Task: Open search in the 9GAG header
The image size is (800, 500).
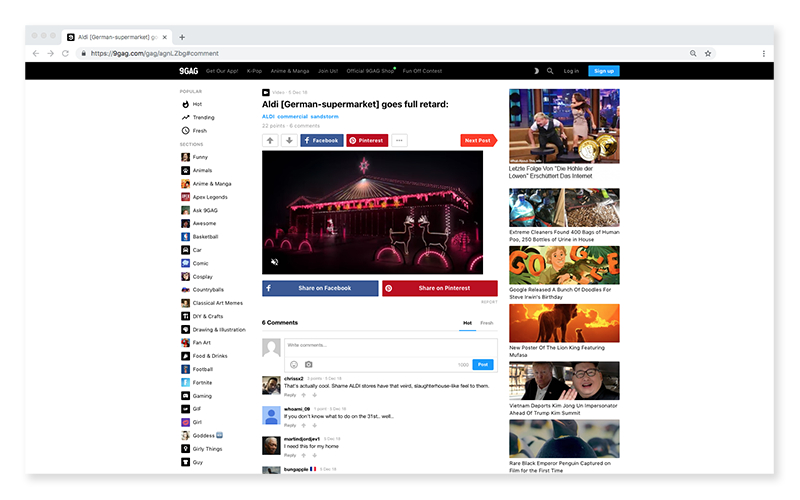Action: [550, 71]
